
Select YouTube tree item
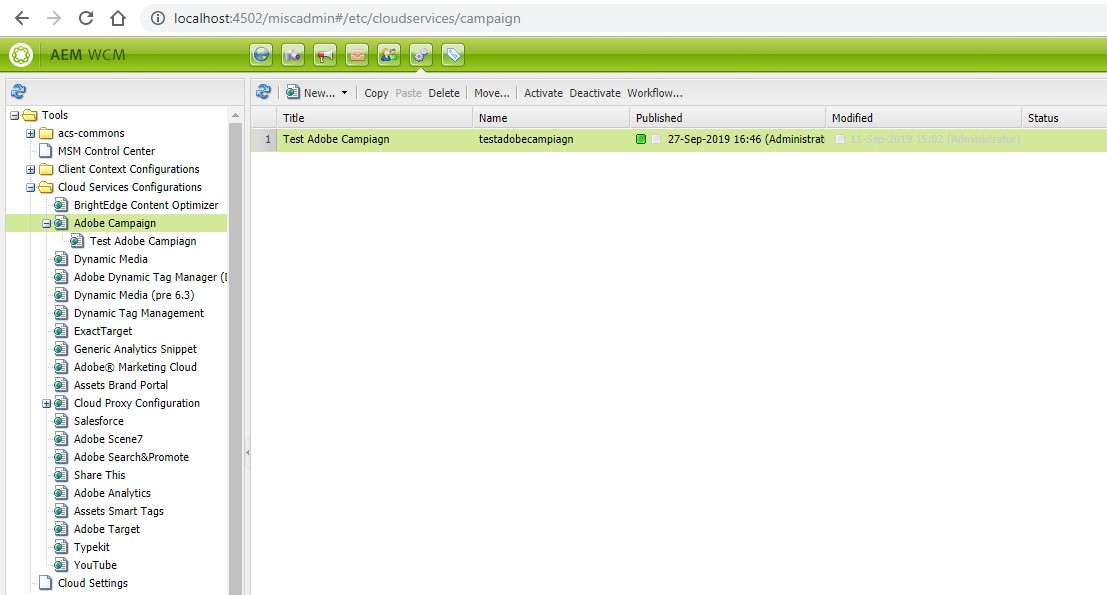pos(95,565)
